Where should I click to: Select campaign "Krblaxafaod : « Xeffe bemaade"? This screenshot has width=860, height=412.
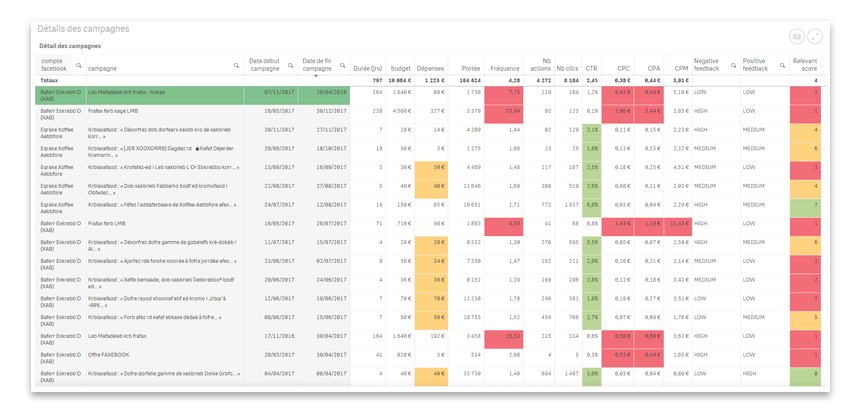(165, 283)
